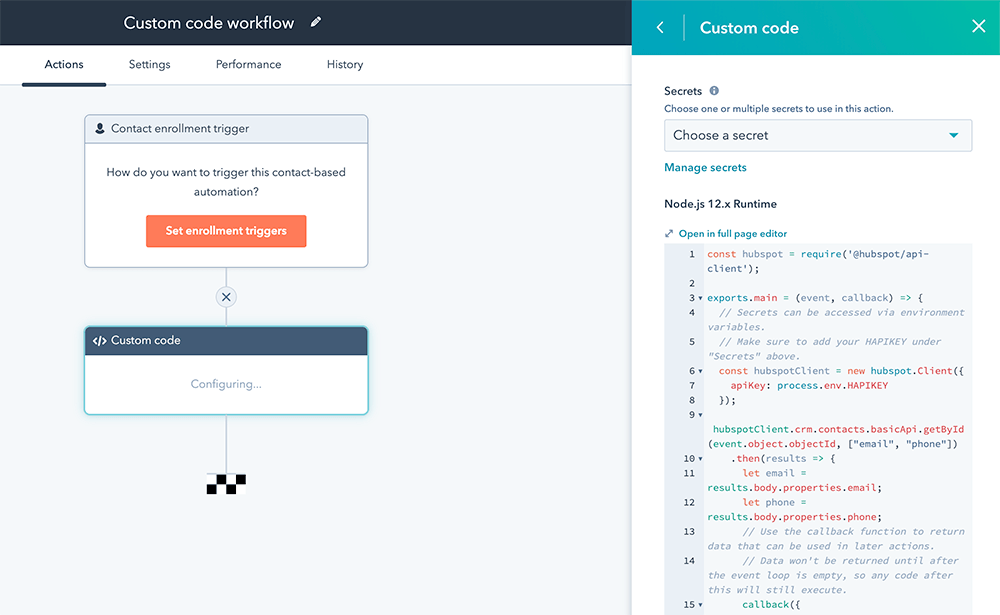Screen dimensions: 1000x615
Task: Open the Manage secrets link
Action: coord(705,168)
